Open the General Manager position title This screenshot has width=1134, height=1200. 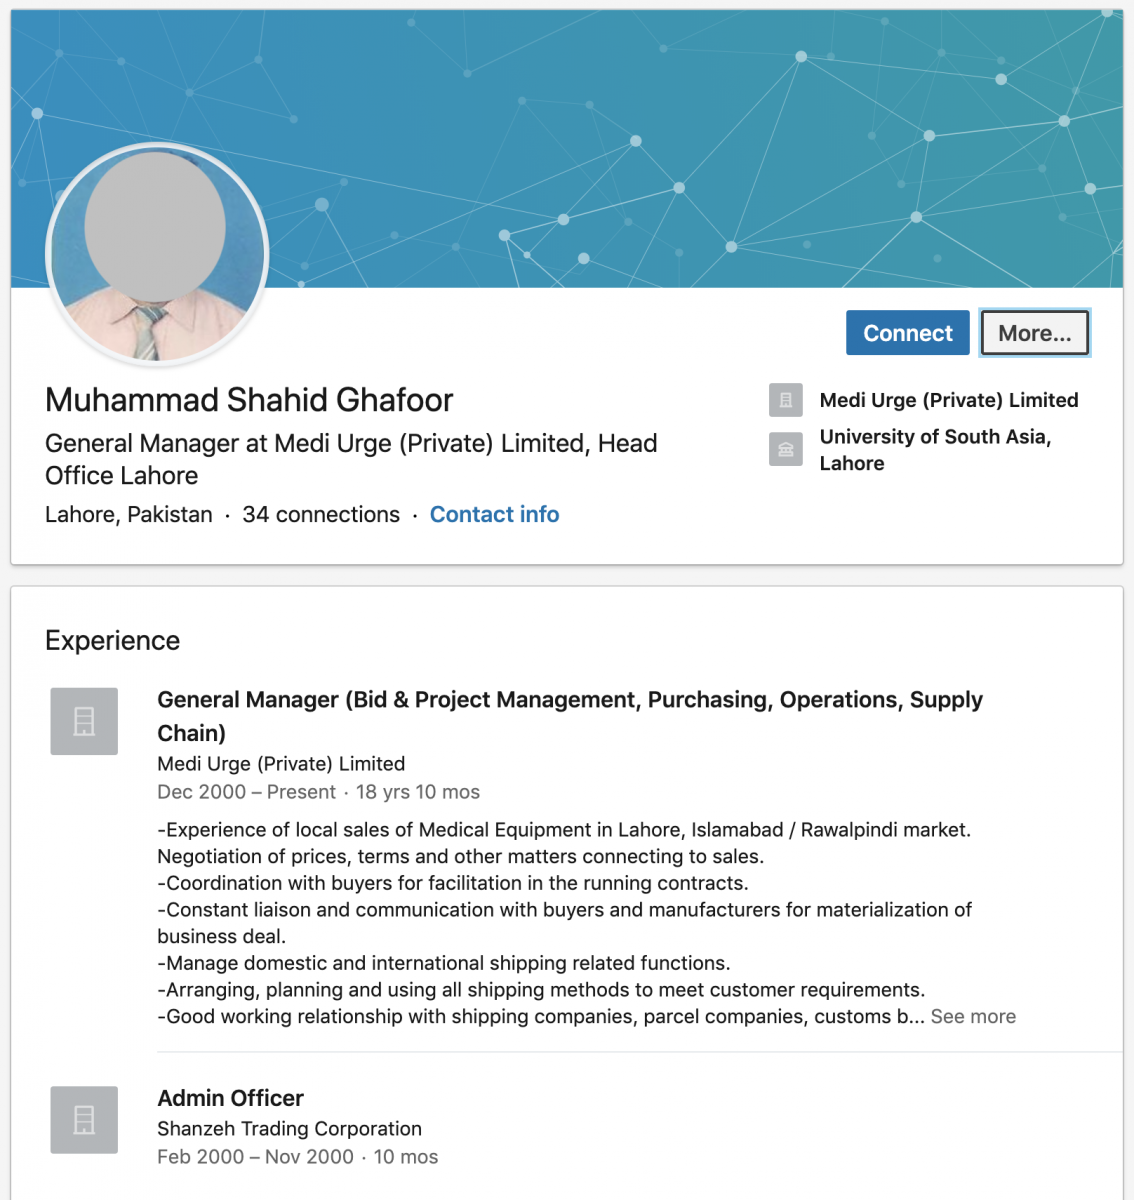pyautogui.click(x=570, y=716)
